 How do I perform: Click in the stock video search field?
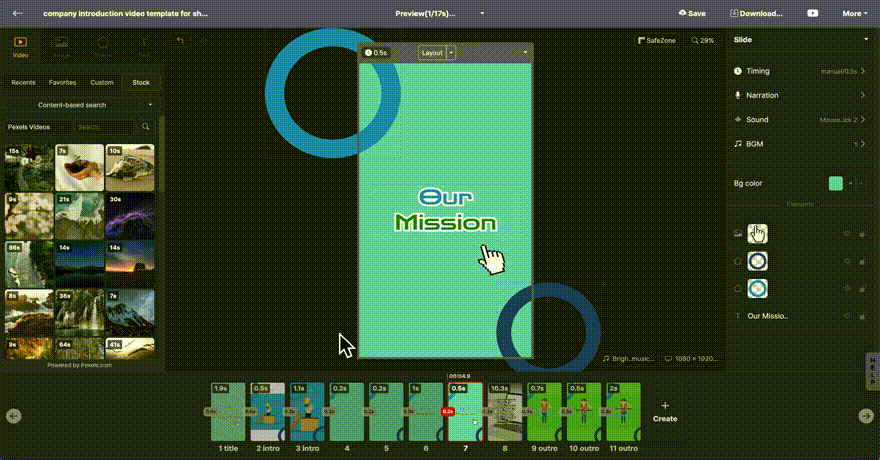105,127
